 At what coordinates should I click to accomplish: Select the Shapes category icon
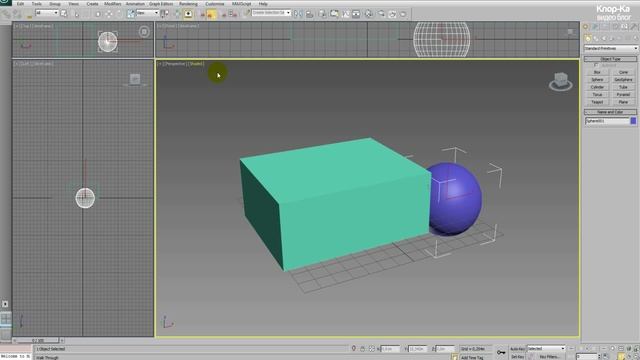pos(596,38)
